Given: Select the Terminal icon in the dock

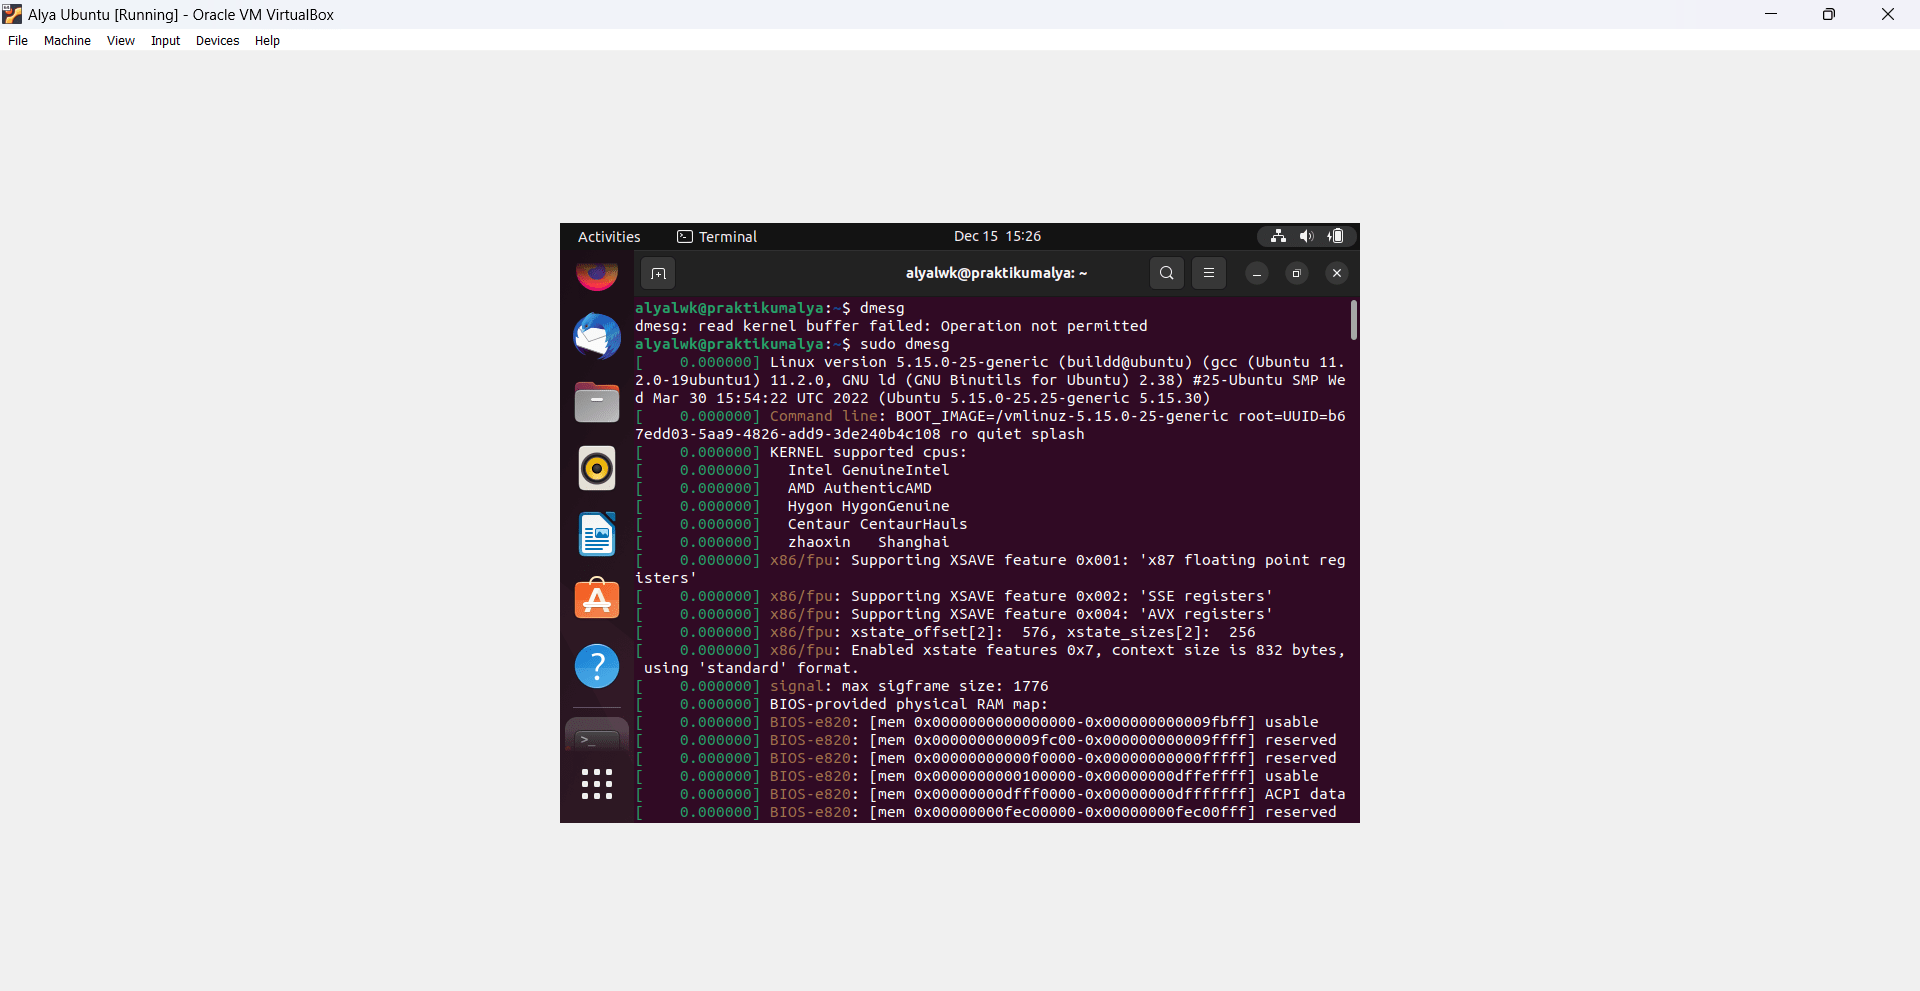Looking at the screenshot, I should click(x=597, y=737).
